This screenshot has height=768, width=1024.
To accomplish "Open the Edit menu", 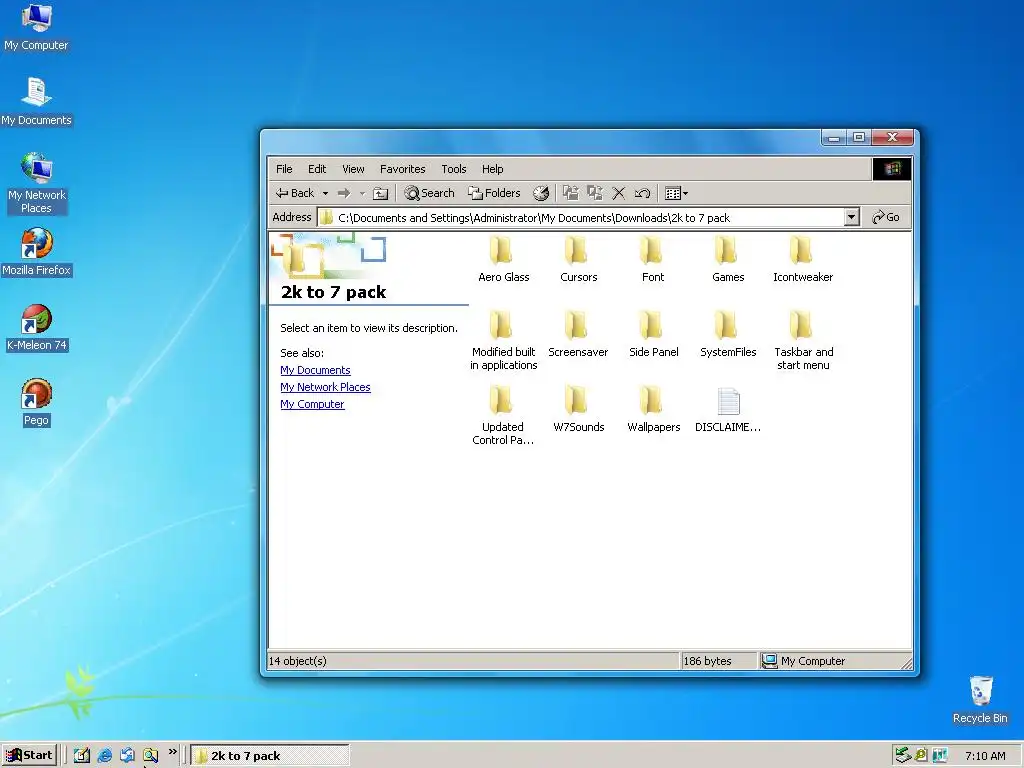I will (x=317, y=169).
